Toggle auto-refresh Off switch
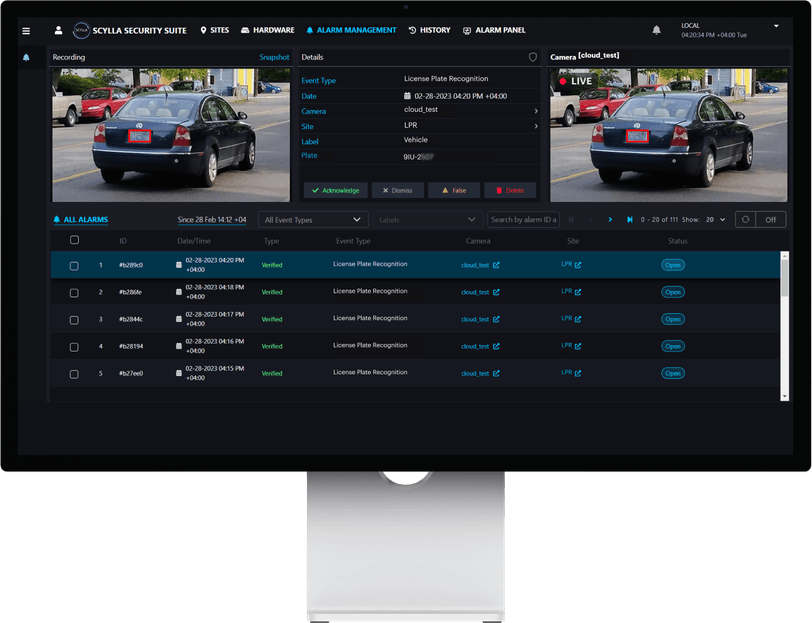 771,220
